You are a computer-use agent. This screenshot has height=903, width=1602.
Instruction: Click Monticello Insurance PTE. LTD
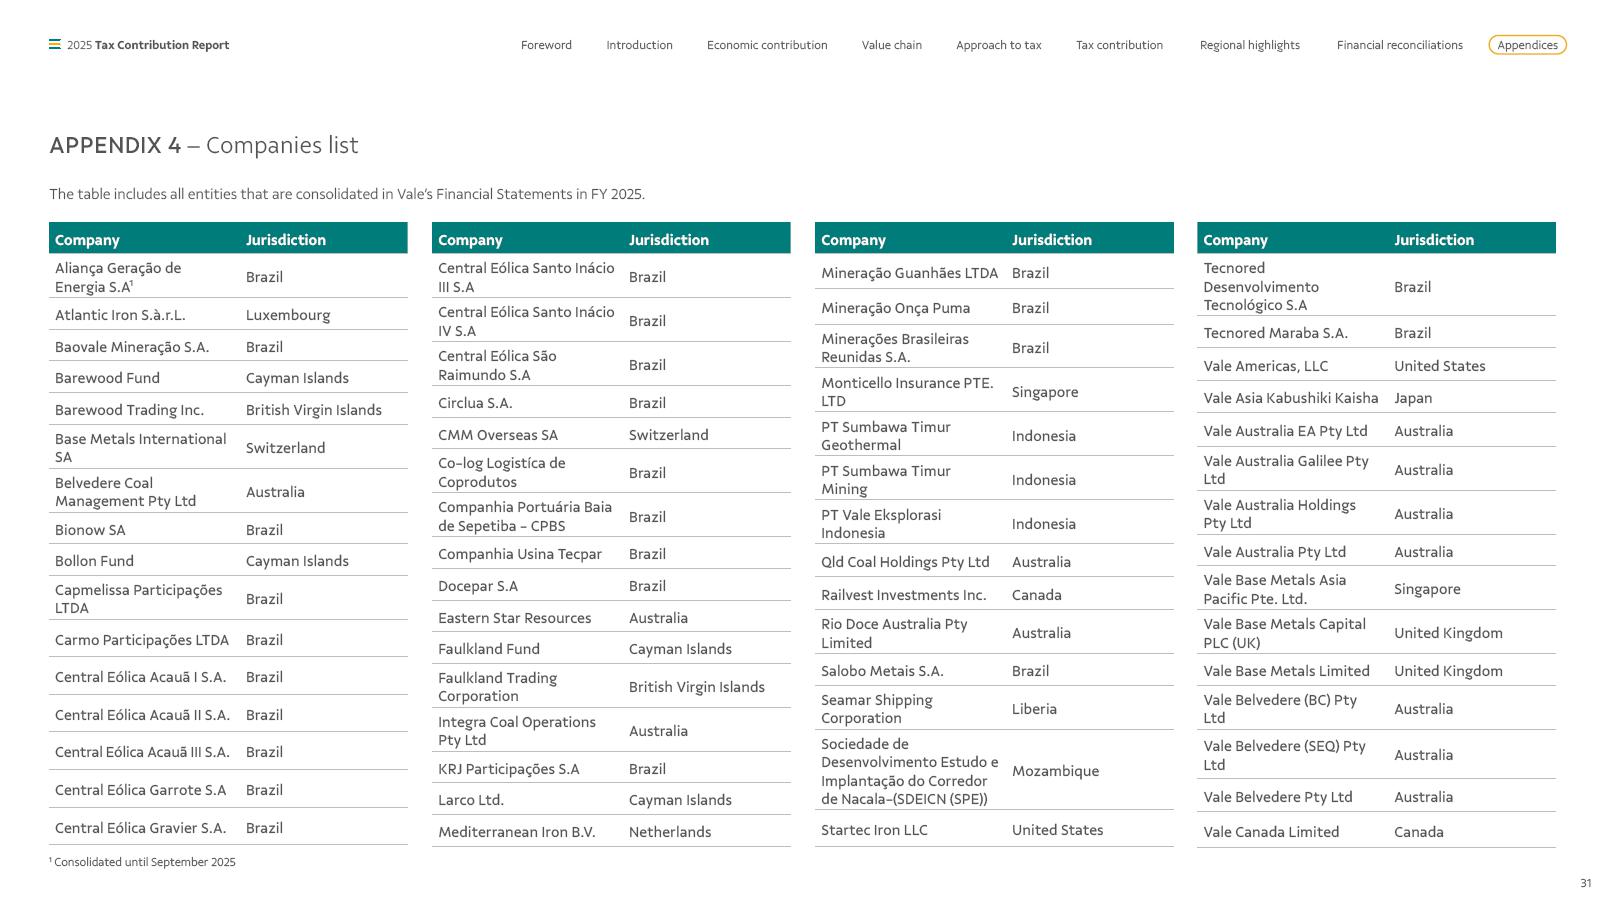coord(907,392)
